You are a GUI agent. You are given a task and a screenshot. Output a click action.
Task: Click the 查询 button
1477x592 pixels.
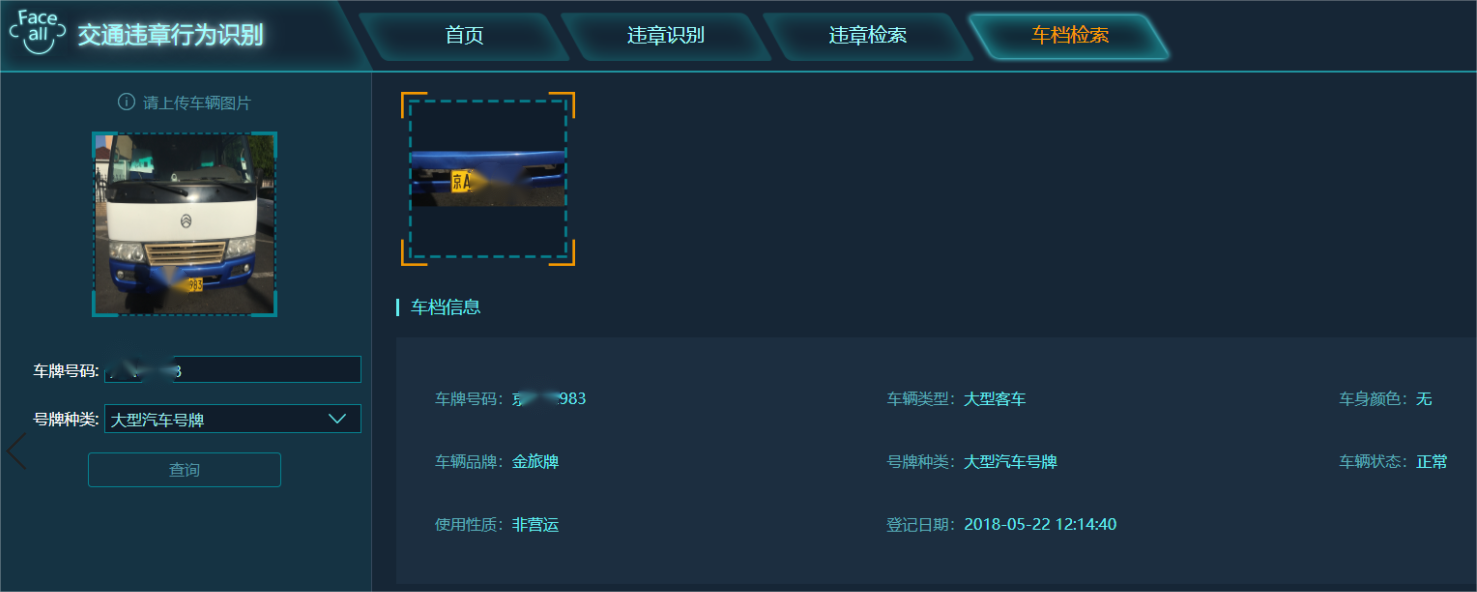pos(184,470)
